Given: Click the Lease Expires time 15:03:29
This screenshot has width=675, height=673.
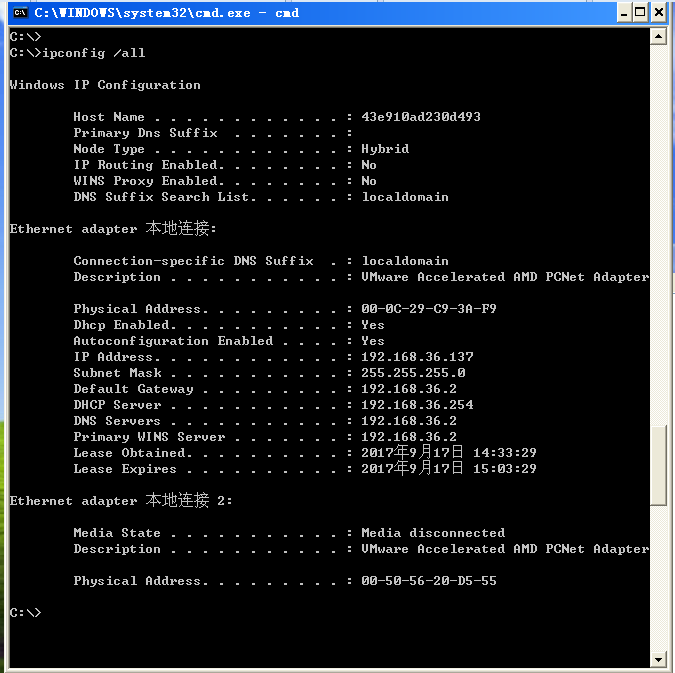Looking at the screenshot, I should [x=505, y=469].
